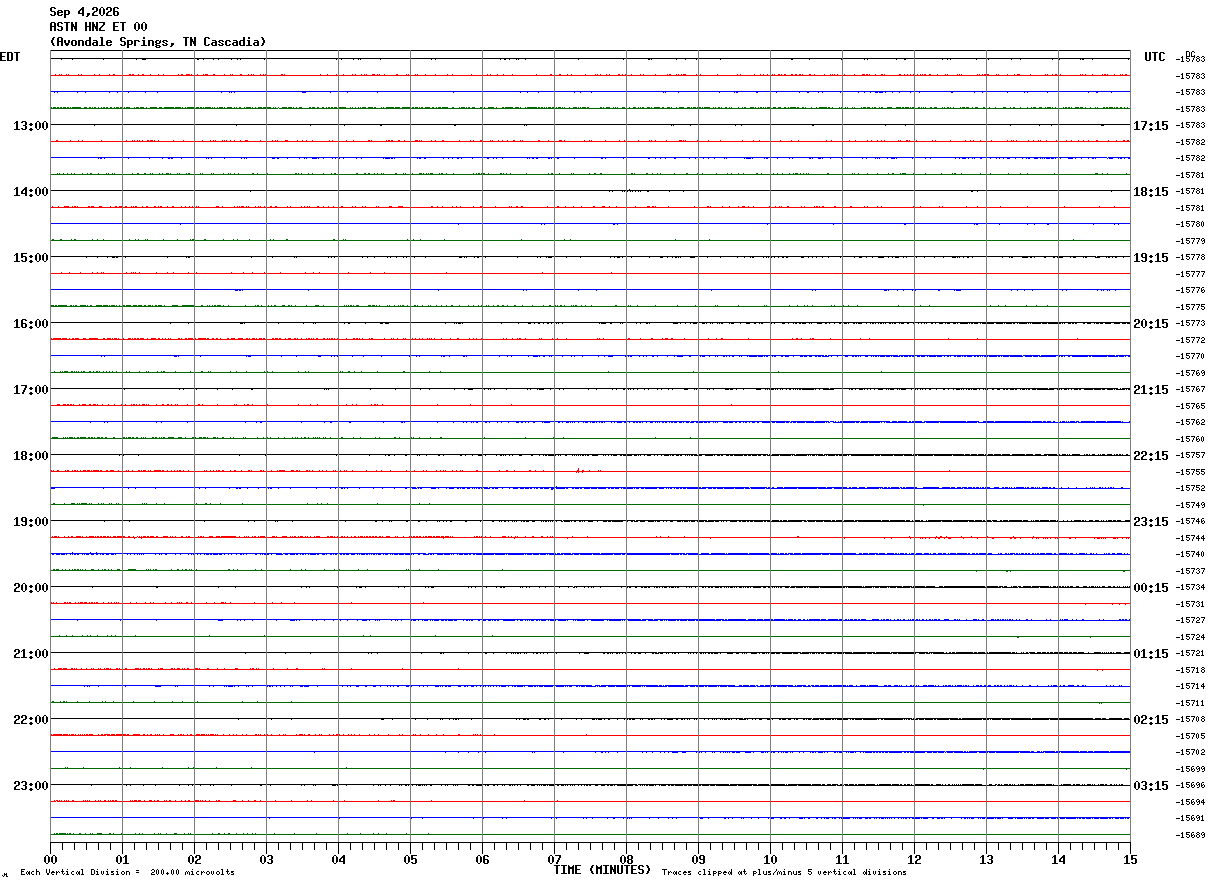
Task: Select the 03:15 UTC time label
Action: 1150,786
